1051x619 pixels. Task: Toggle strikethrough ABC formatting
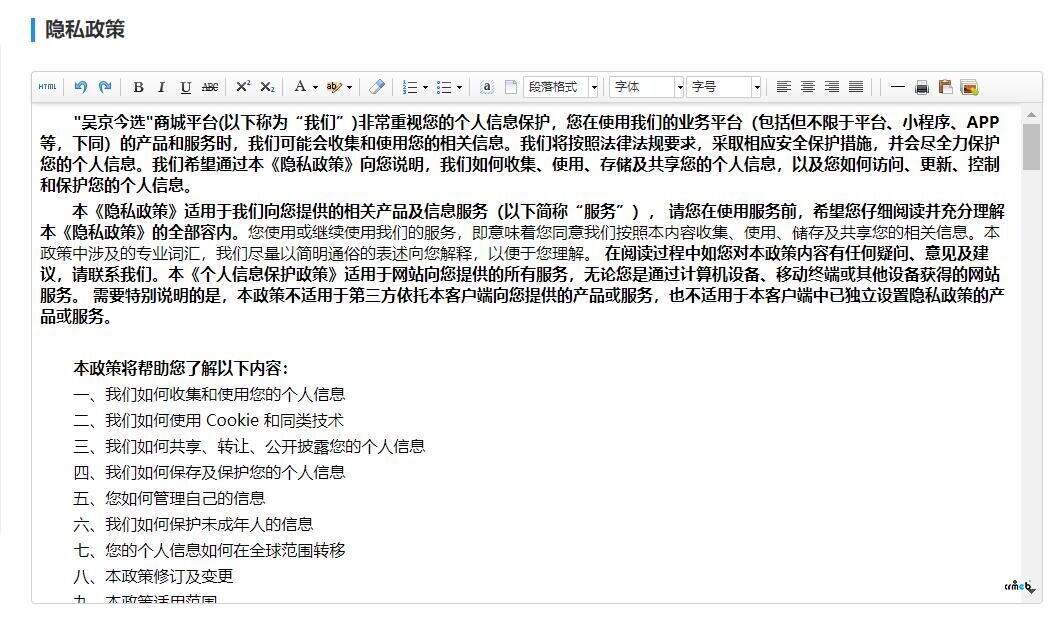pyautogui.click(x=210, y=87)
